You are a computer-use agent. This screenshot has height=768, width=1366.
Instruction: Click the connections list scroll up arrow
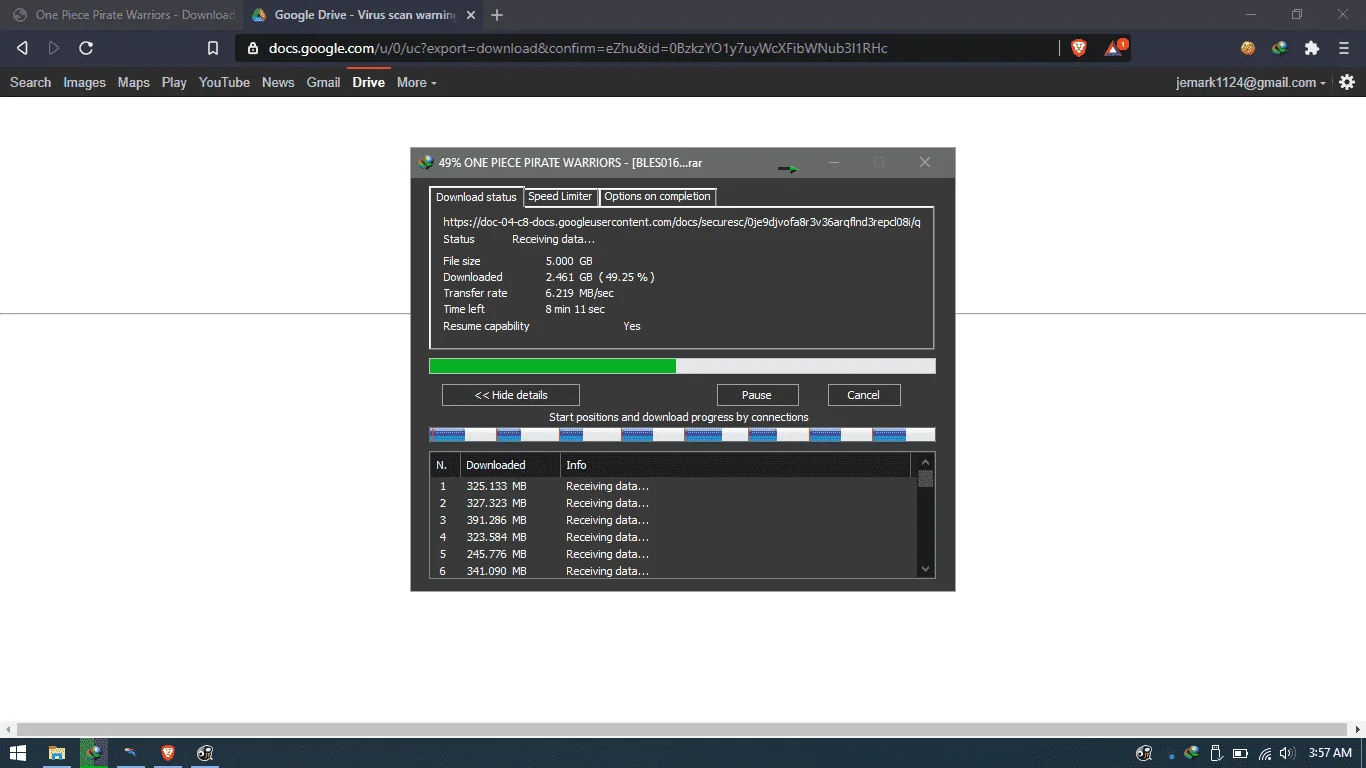tap(925, 461)
